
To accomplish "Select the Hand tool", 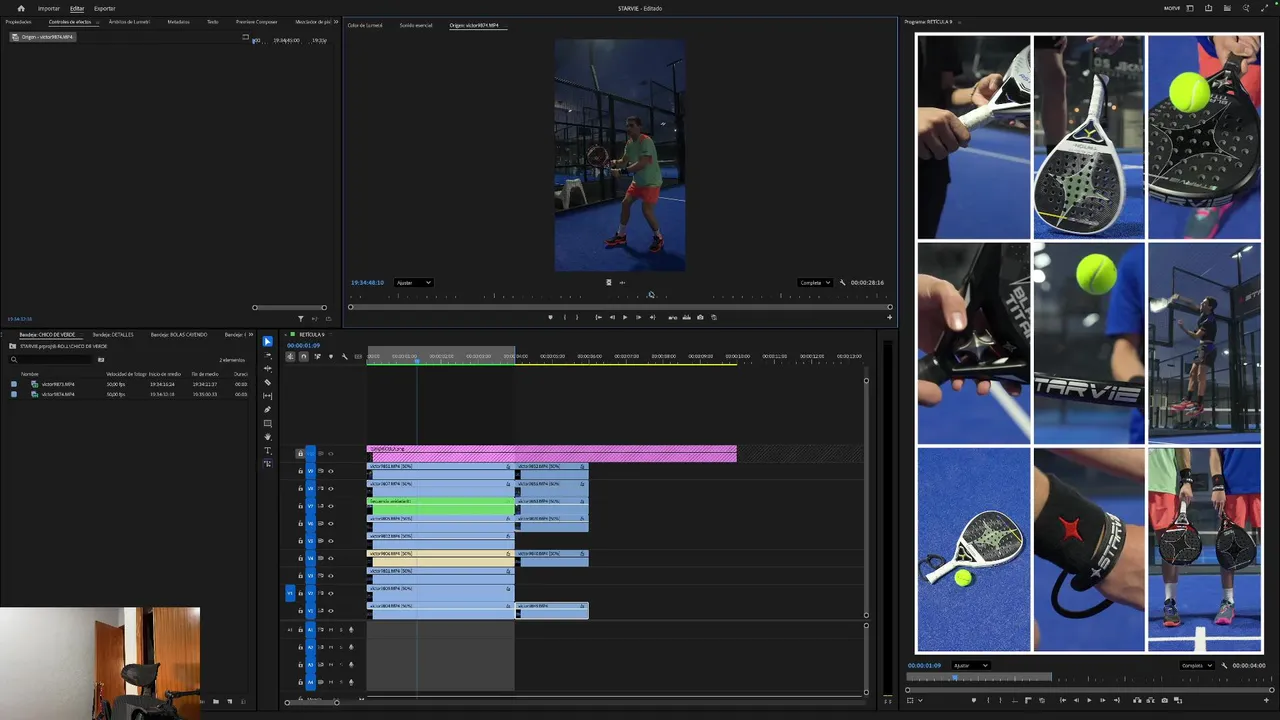I will (x=267, y=437).
